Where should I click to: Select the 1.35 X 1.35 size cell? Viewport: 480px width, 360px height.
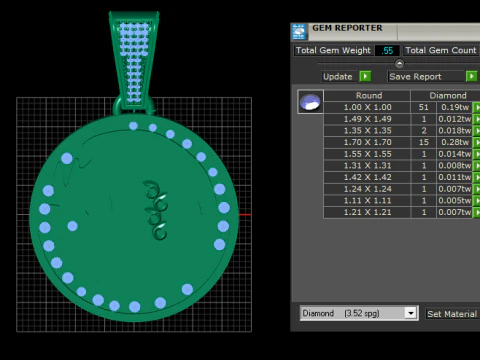(367, 131)
